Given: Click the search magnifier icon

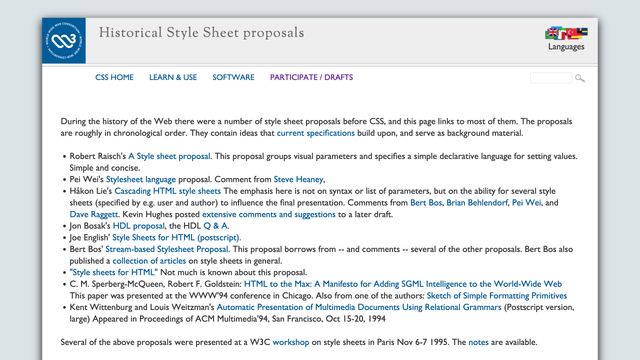Looking at the screenshot, I should (x=580, y=78).
